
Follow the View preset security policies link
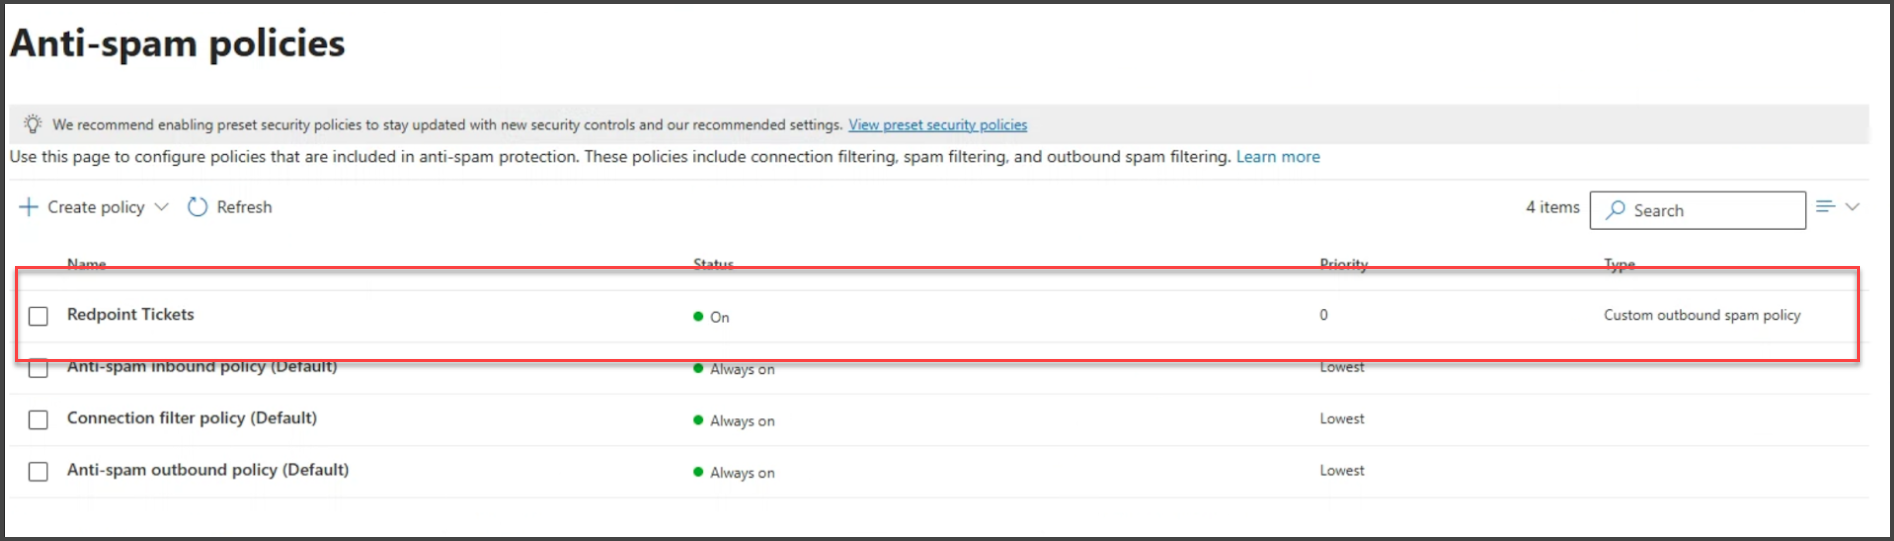coord(938,125)
